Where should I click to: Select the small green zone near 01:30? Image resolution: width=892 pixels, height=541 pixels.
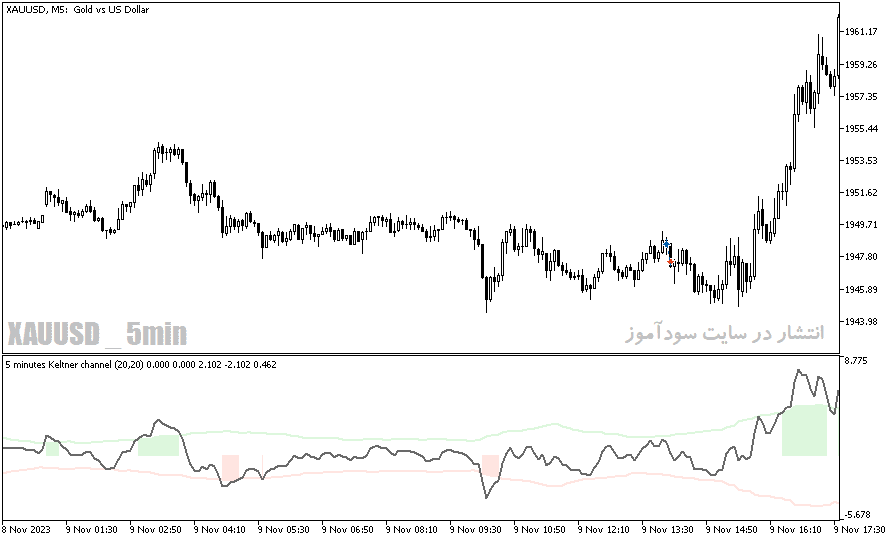tap(52, 449)
